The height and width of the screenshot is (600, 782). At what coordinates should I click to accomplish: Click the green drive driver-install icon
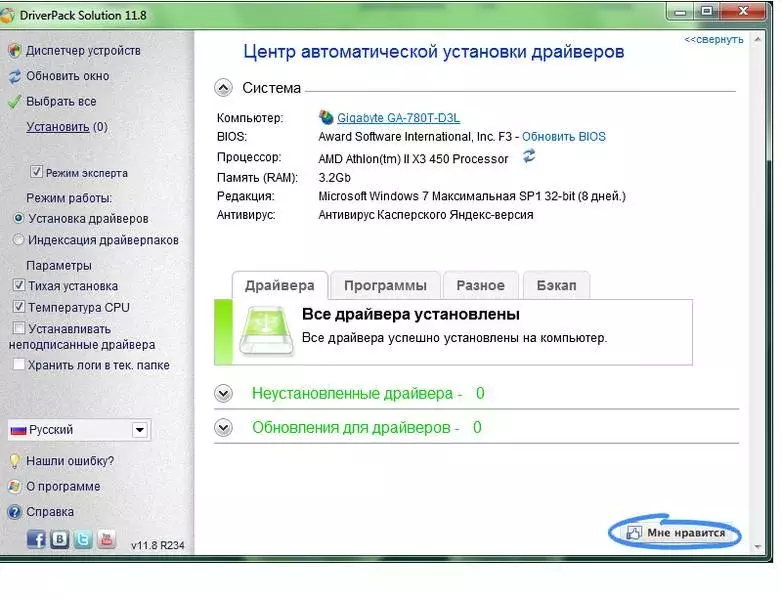pyautogui.click(x=266, y=331)
